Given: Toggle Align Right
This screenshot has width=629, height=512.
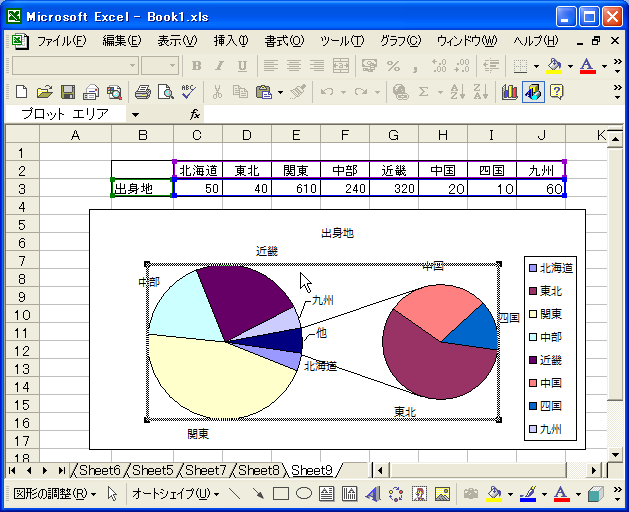Looking at the screenshot, I should point(317,65).
